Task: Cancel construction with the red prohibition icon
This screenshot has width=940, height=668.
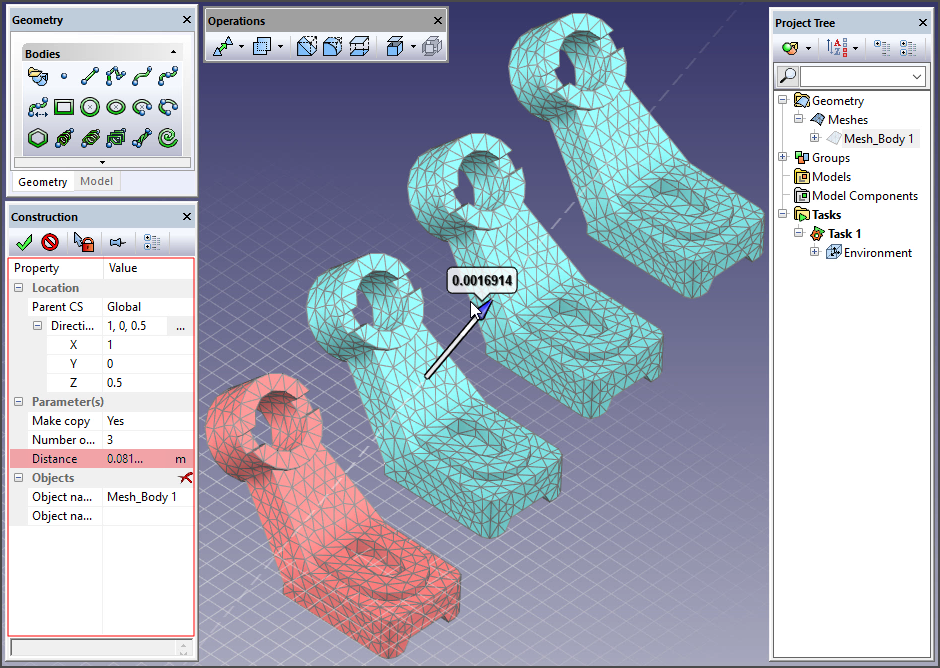Action: (x=50, y=242)
